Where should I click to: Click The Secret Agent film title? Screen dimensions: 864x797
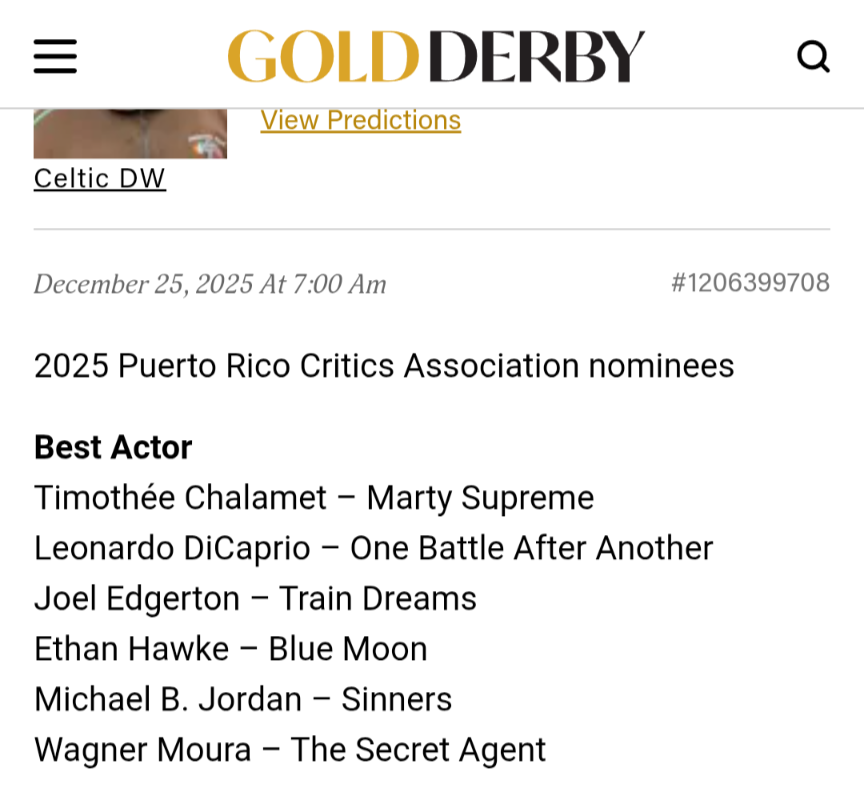[x=418, y=750]
